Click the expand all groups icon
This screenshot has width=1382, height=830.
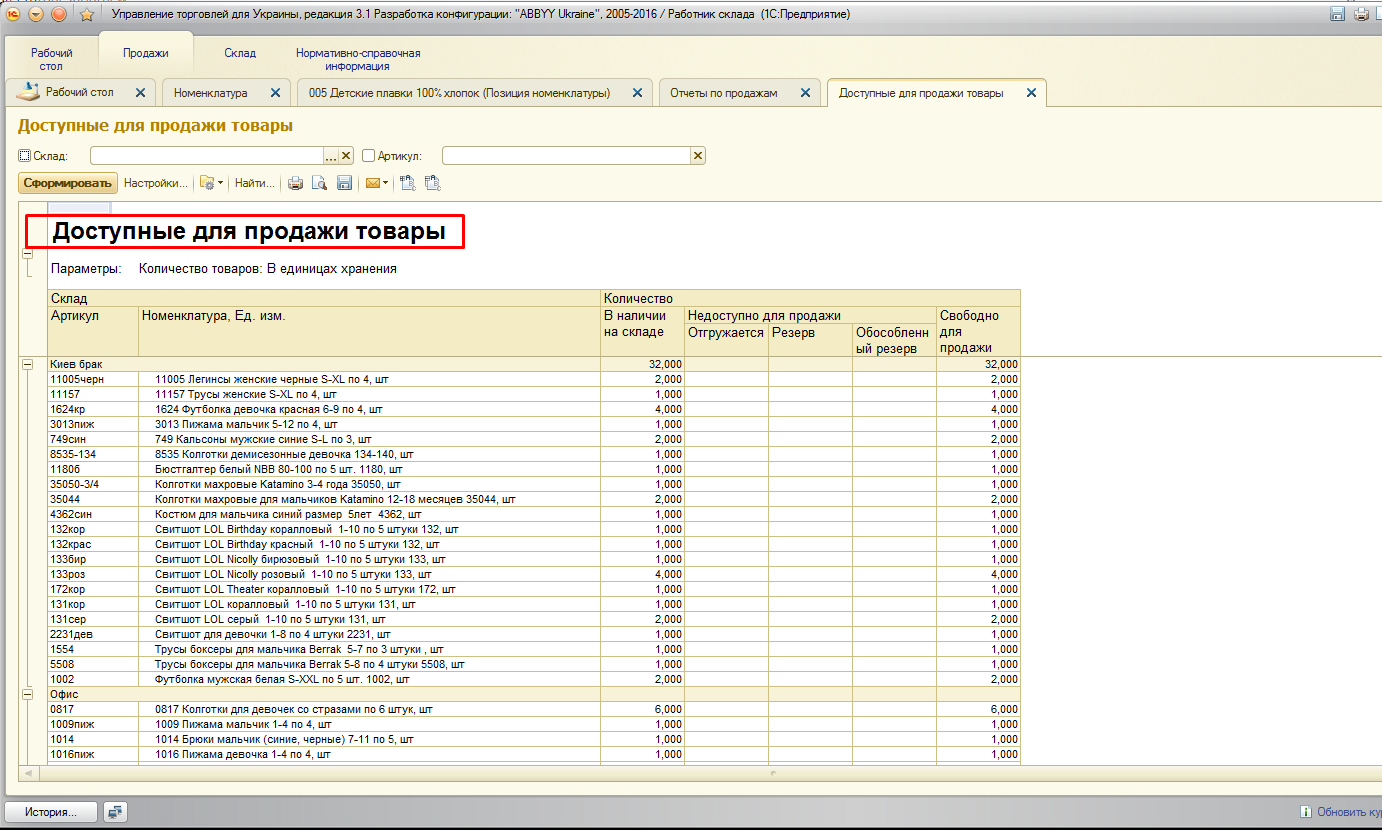coord(407,183)
